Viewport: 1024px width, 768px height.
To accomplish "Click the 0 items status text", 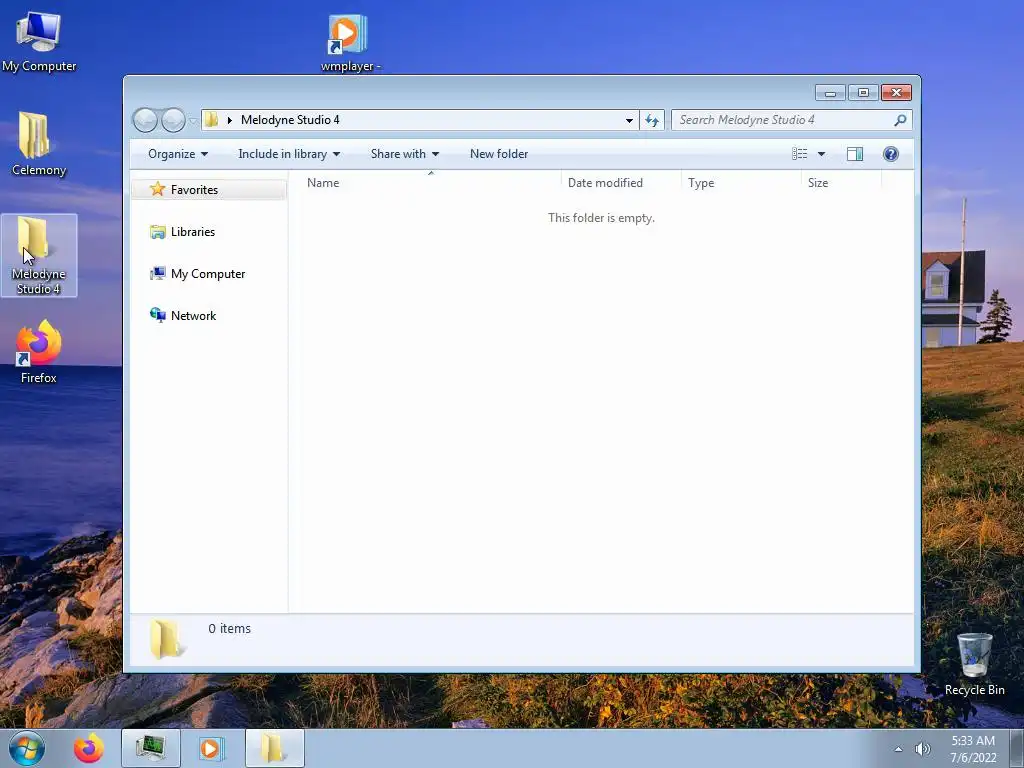I will 229,628.
